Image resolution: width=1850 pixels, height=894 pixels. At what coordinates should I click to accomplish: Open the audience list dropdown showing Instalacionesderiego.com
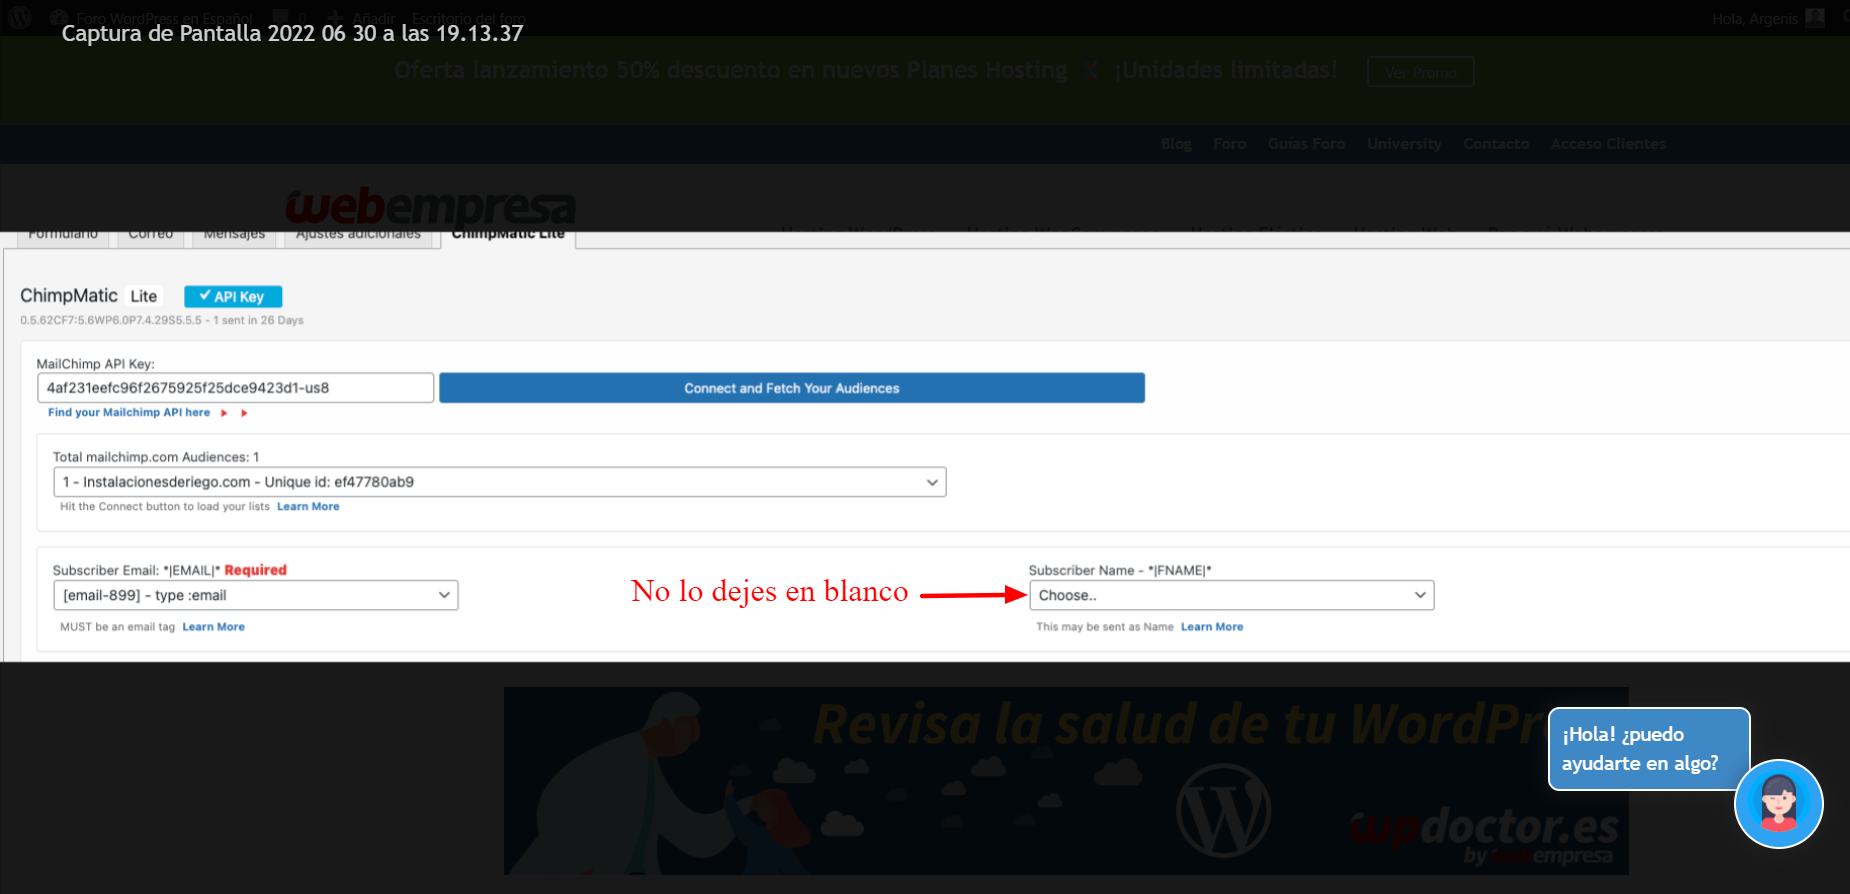pyautogui.click(x=499, y=482)
